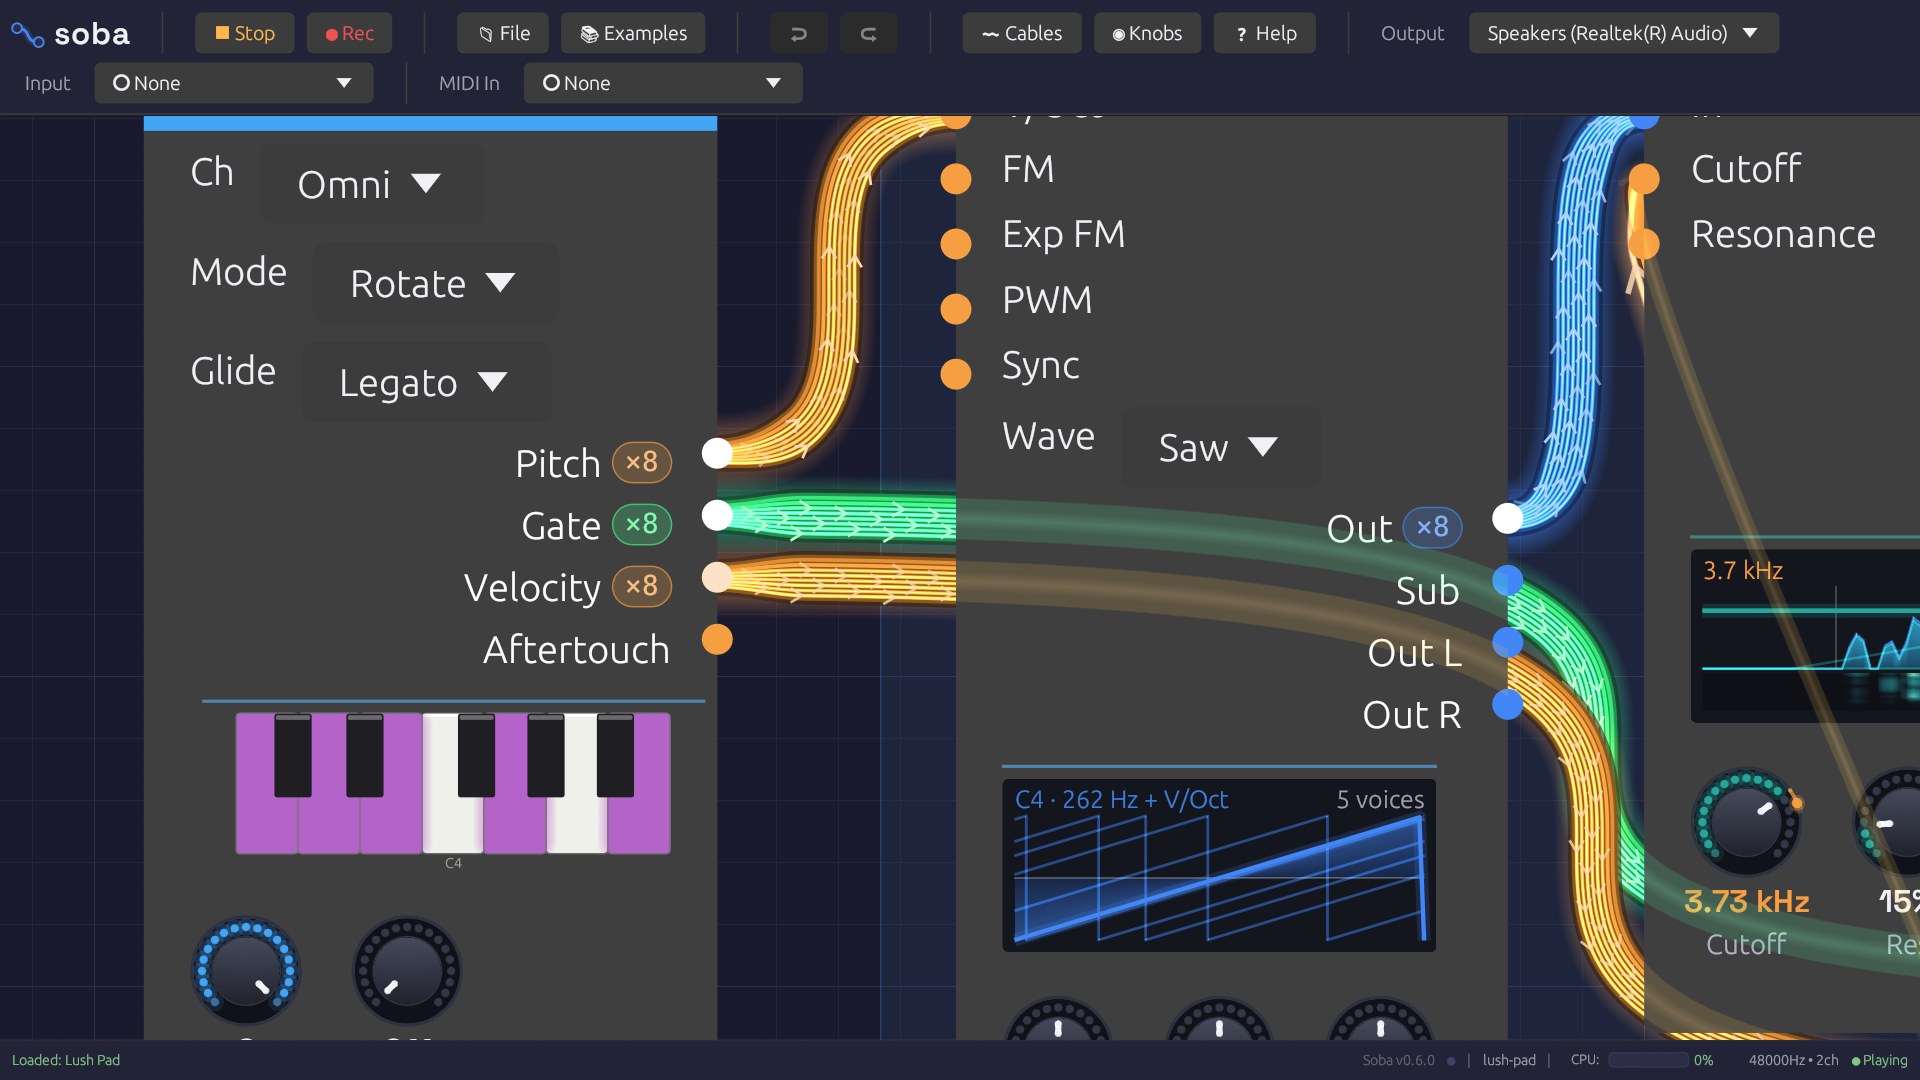Open the Examples menu
The height and width of the screenshot is (1080, 1920).
(x=633, y=33)
